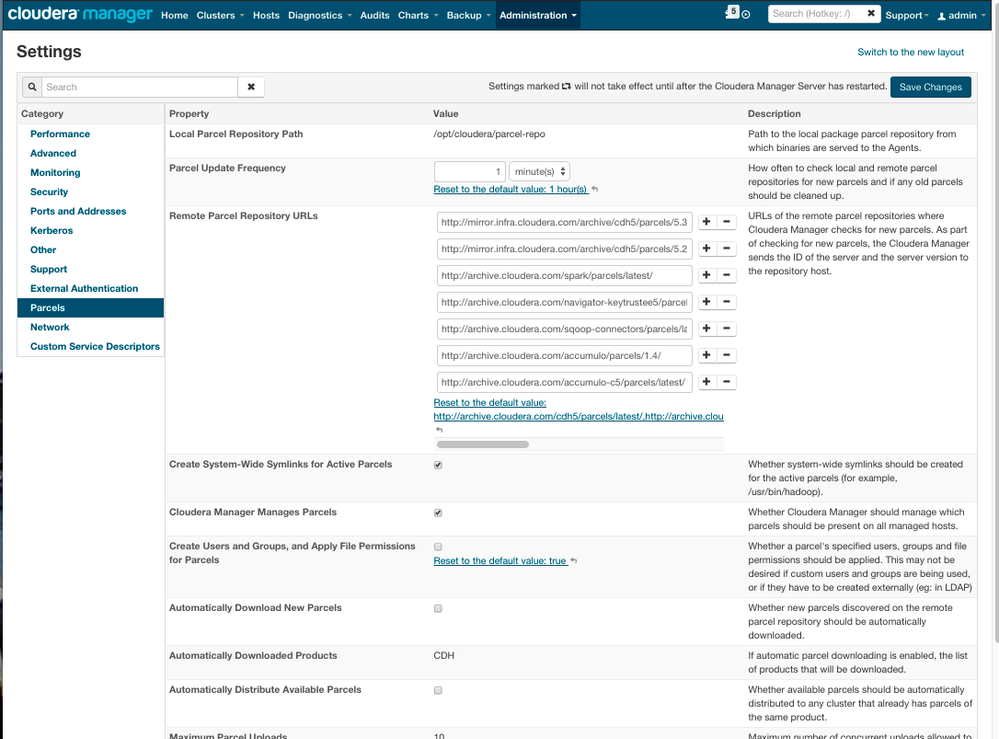The height and width of the screenshot is (739, 999).
Task: Click the magnifier icon beside settings search
Action: [x=32, y=87]
